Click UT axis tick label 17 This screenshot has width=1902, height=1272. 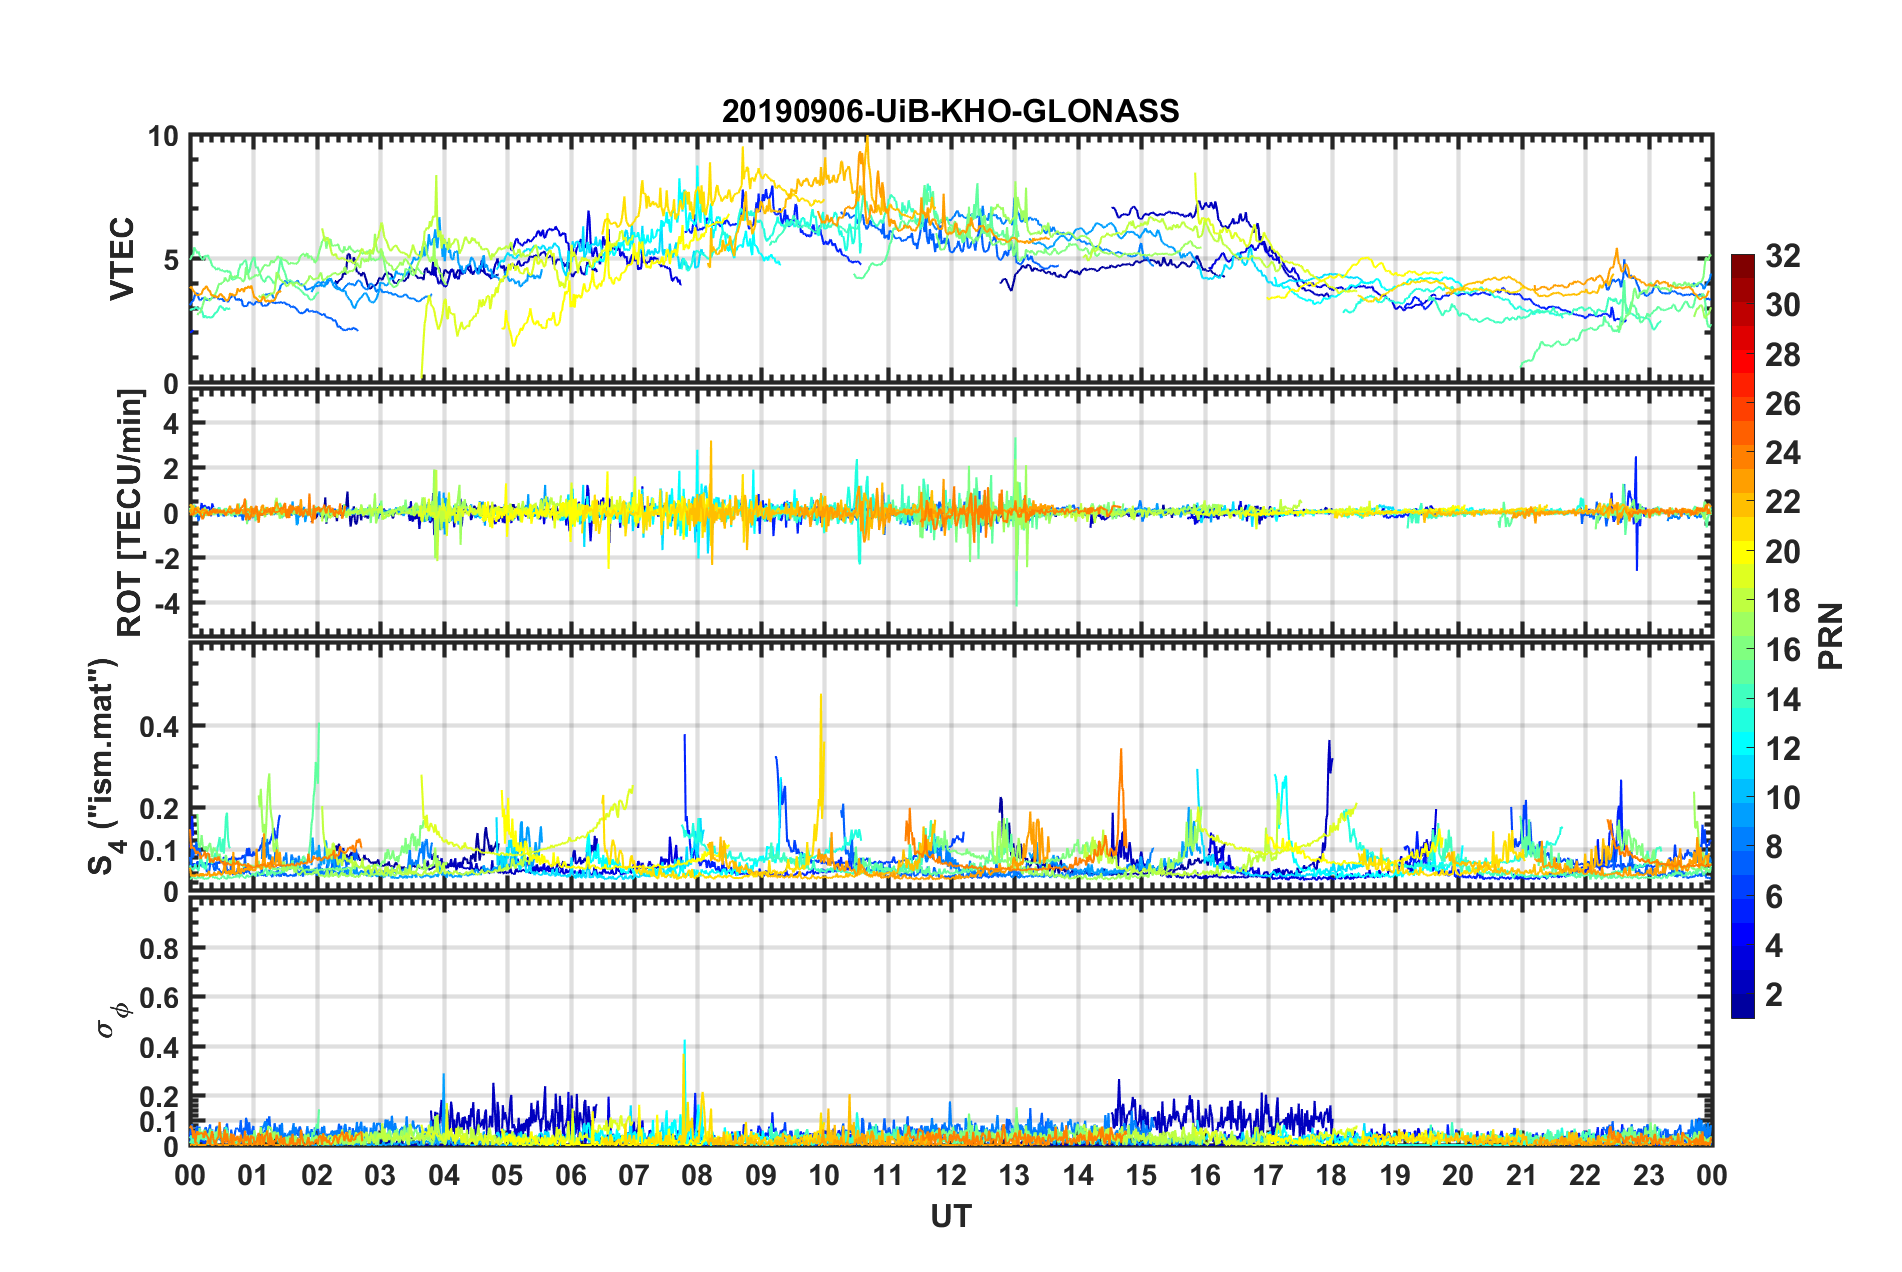click(1268, 1174)
